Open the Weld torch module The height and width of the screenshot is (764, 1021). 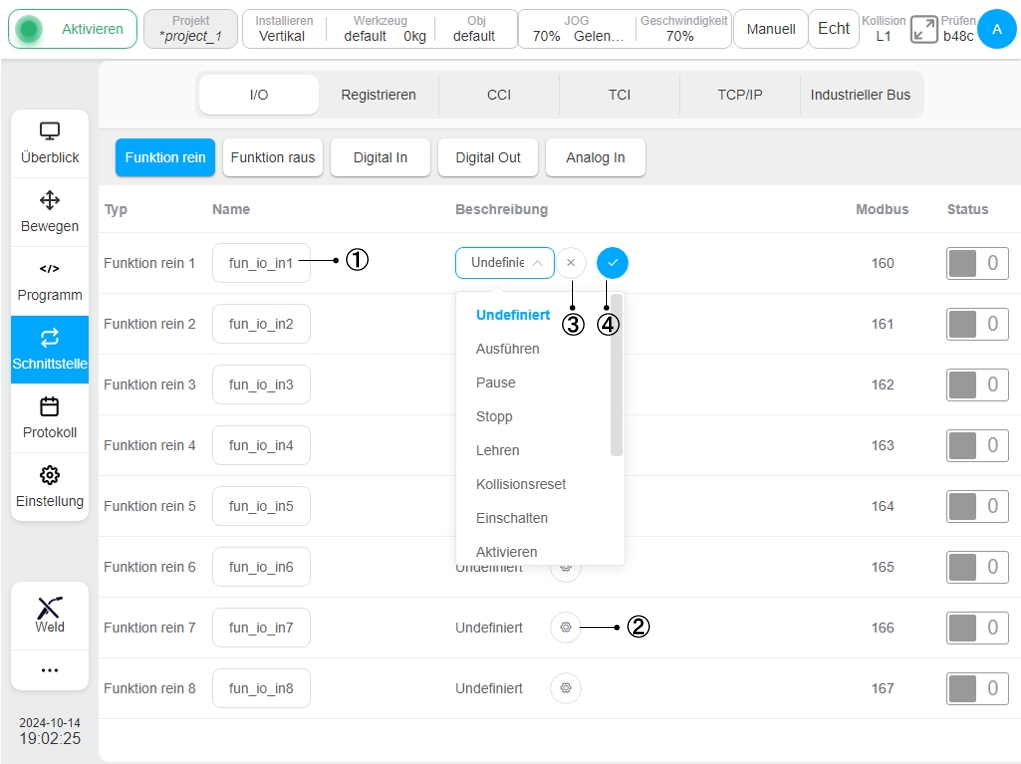(x=49, y=615)
